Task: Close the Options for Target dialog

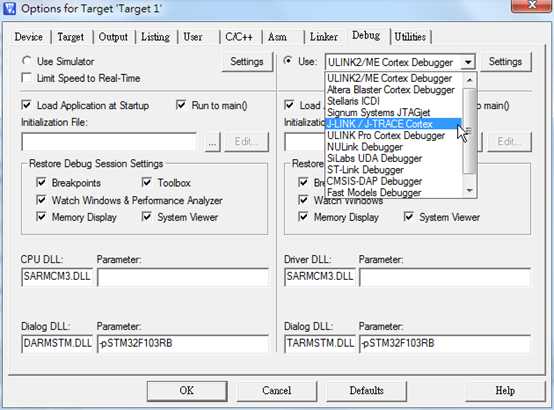Action: point(531,5)
